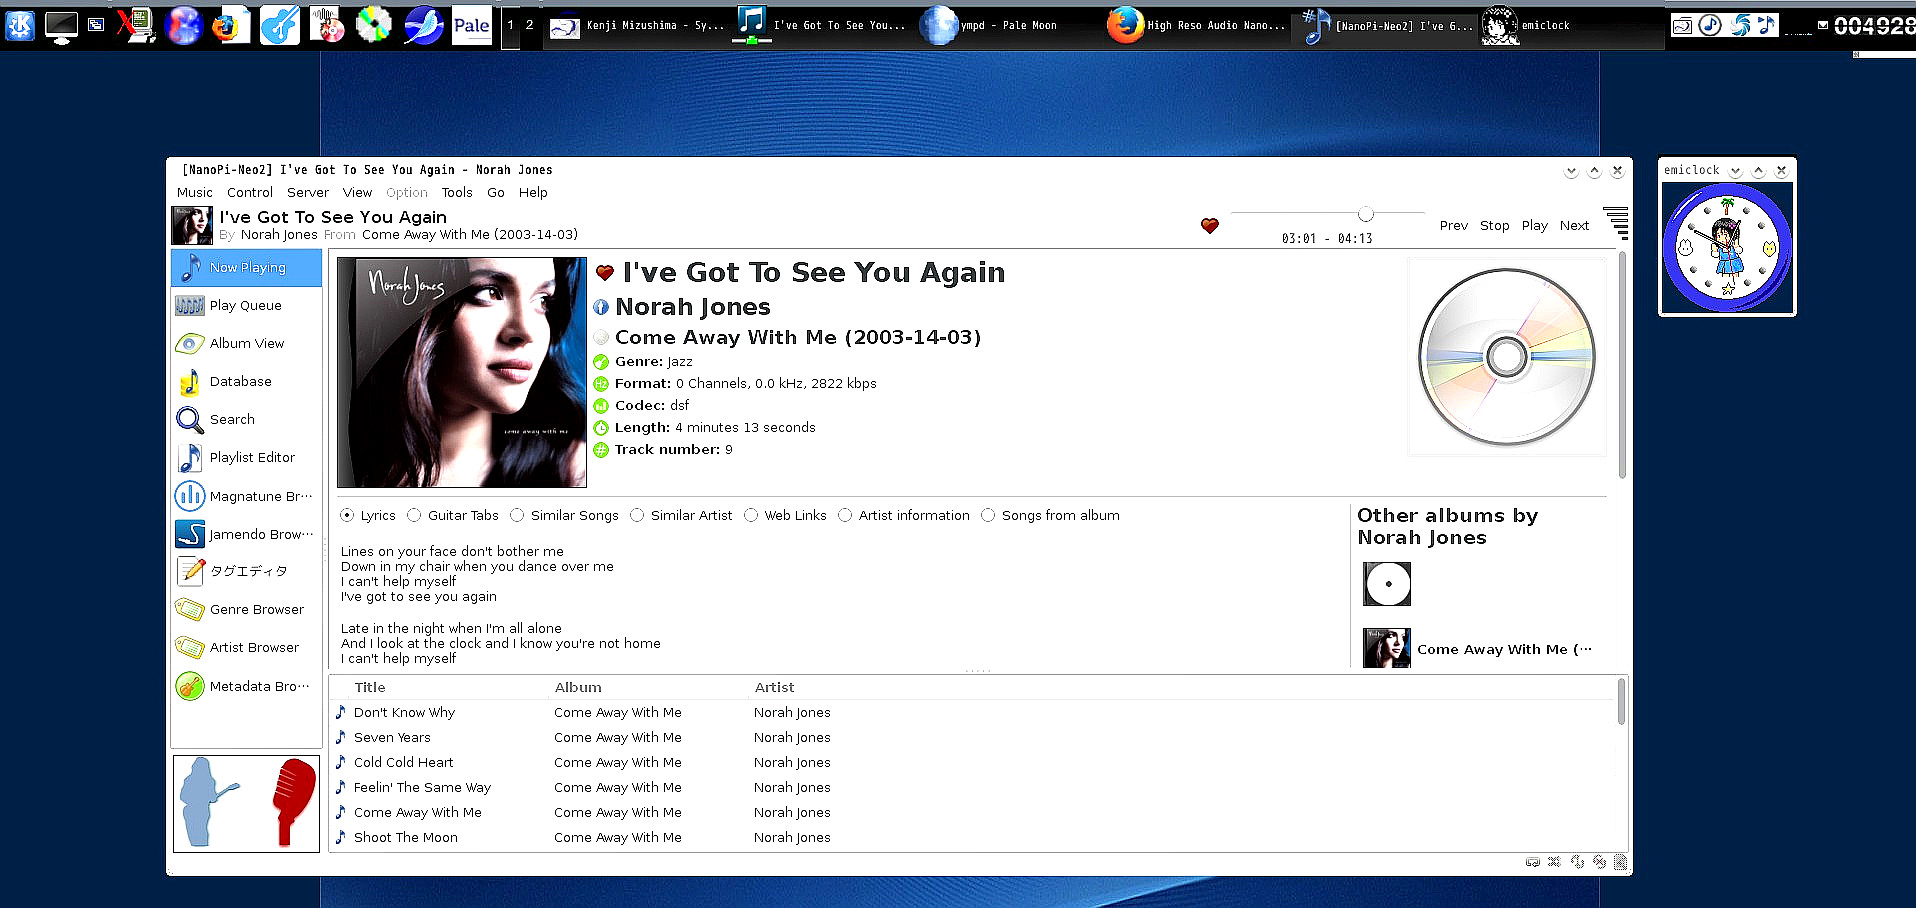1916x908 pixels.
Task: Open the Play Queue sidebar icon
Action: point(190,306)
